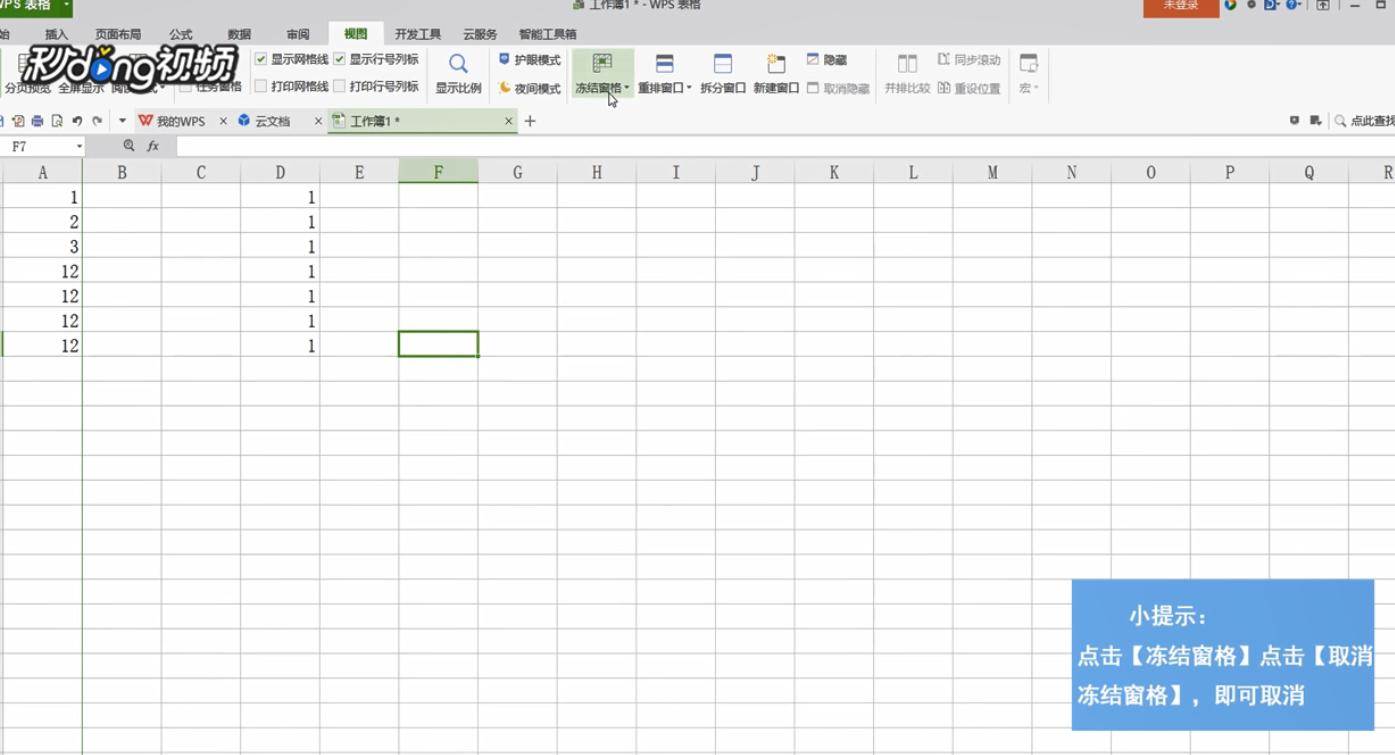Enable 打印行号列标 checkbox
This screenshot has width=1395, height=755.
[339, 87]
